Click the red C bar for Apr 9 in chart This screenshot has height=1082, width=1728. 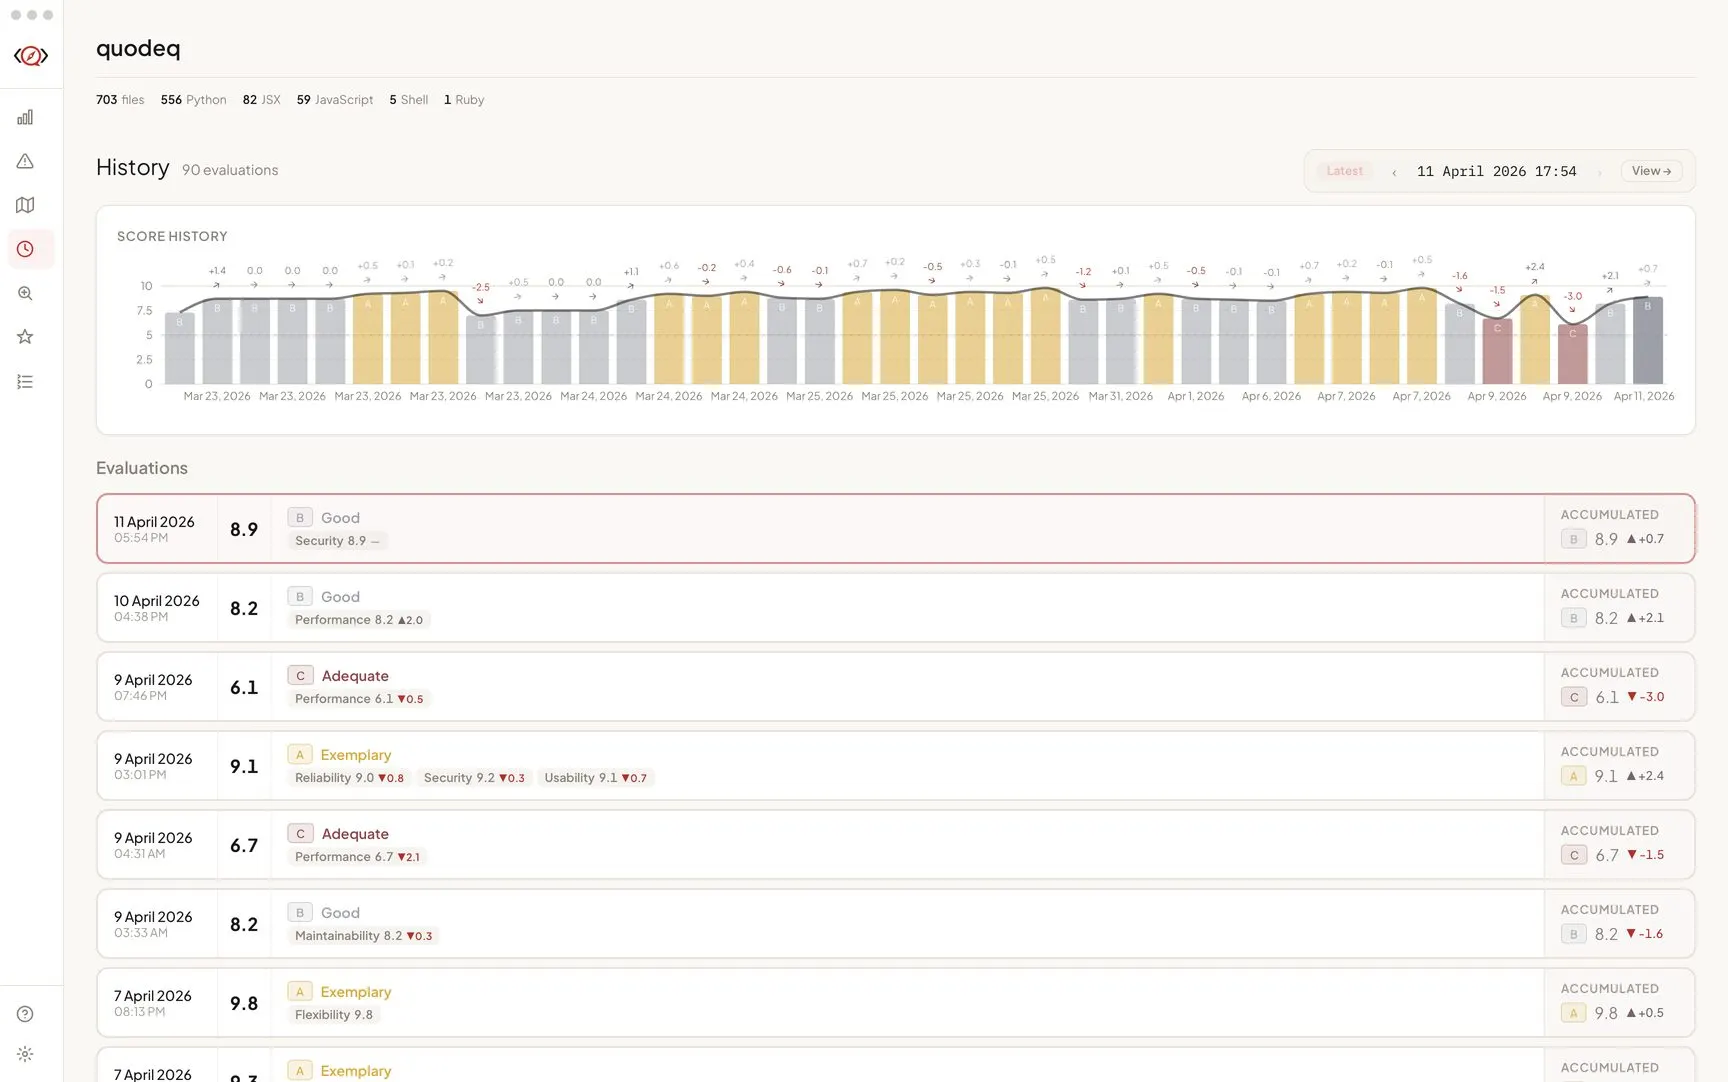tap(1497, 350)
